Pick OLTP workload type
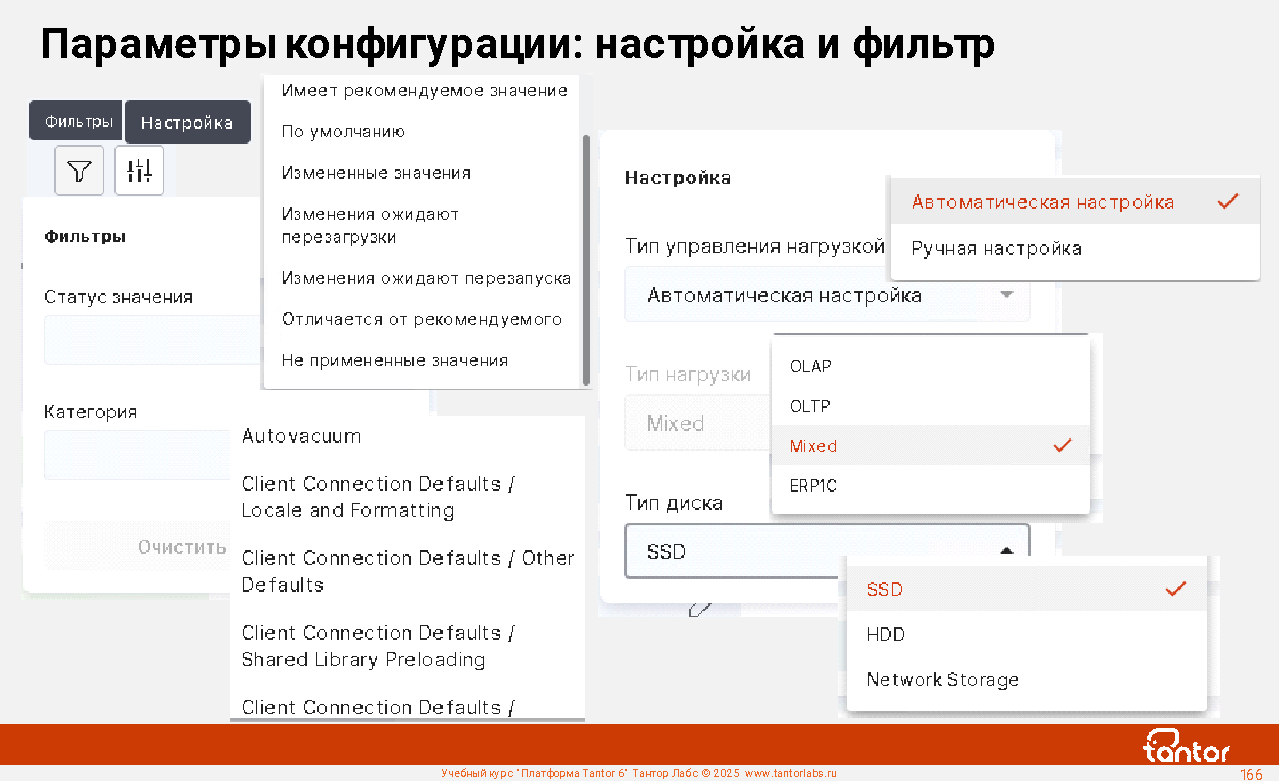Screen dimensions: 1279x781 pyautogui.click(x=810, y=406)
